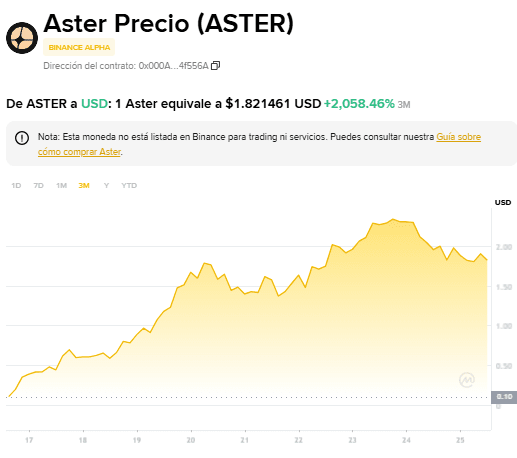Click the 0.10 price marker label
517x458 pixels.
pos(504,397)
